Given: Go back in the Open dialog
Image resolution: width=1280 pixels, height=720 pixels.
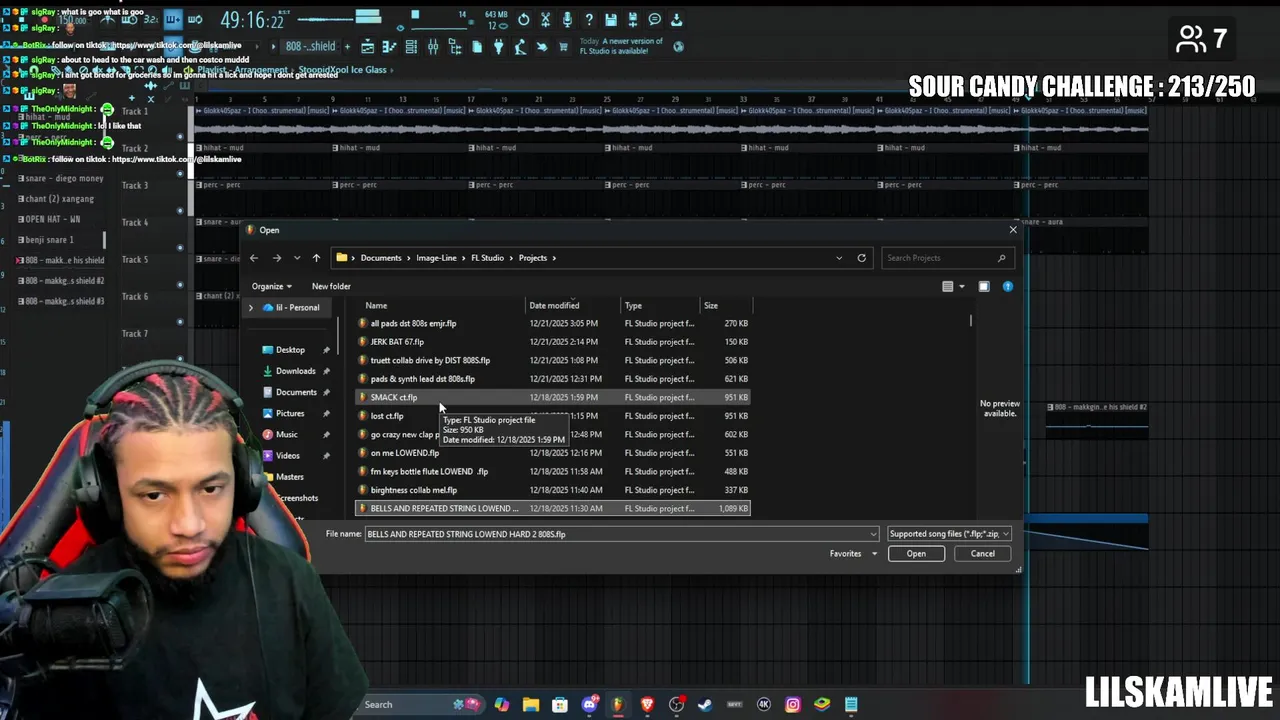Looking at the screenshot, I should [254, 258].
